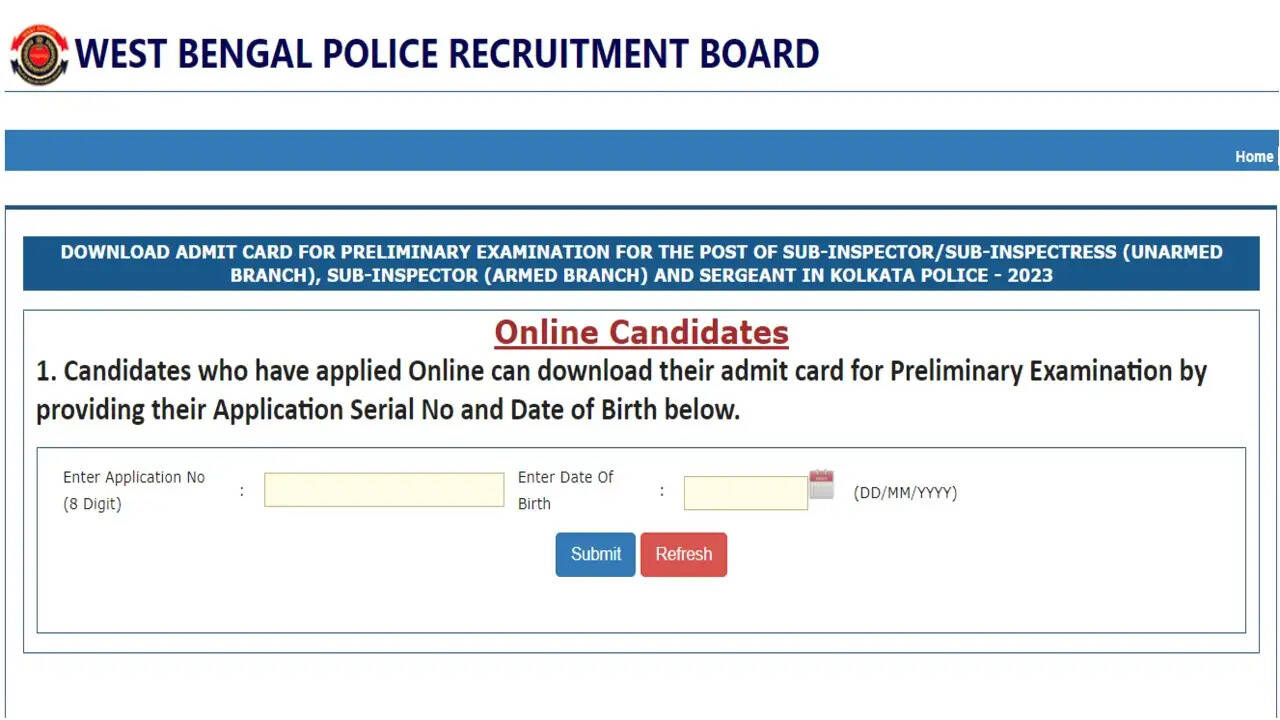
Task: Focus the Application No input field
Action: [384, 490]
